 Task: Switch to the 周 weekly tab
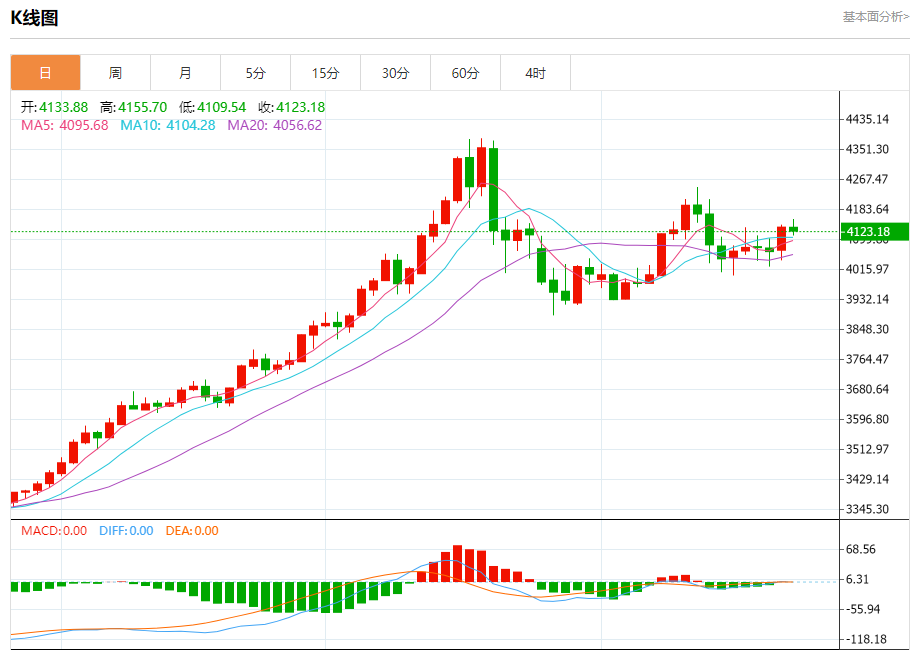[116, 73]
